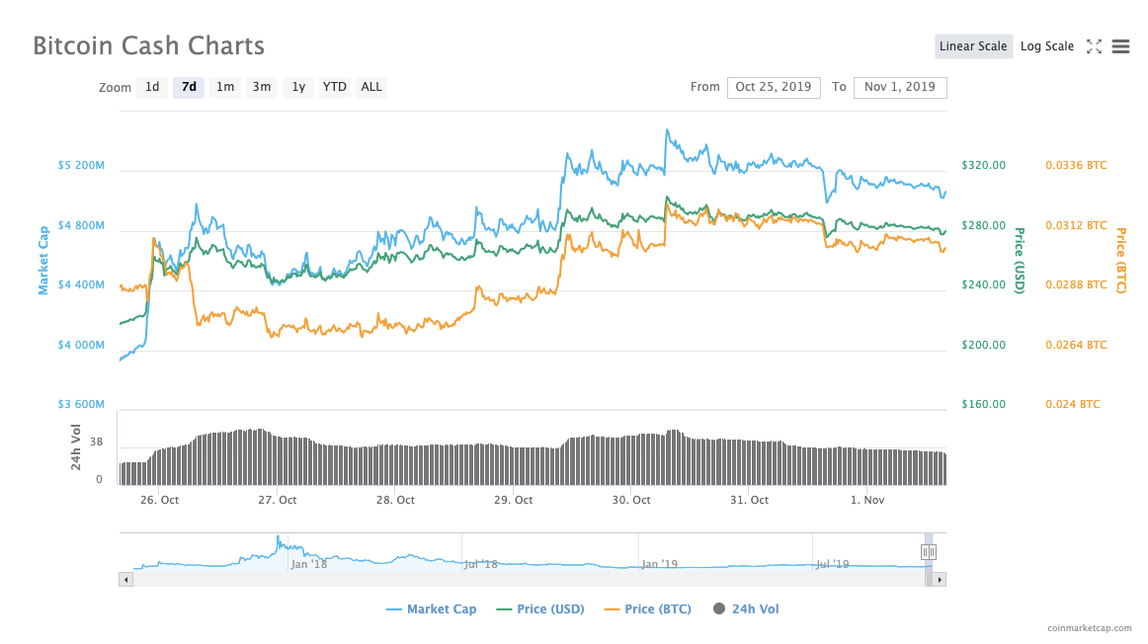Click the Market Cap vertical axis title
The width and height of the screenshot is (1148, 644).
click(43, 261)
